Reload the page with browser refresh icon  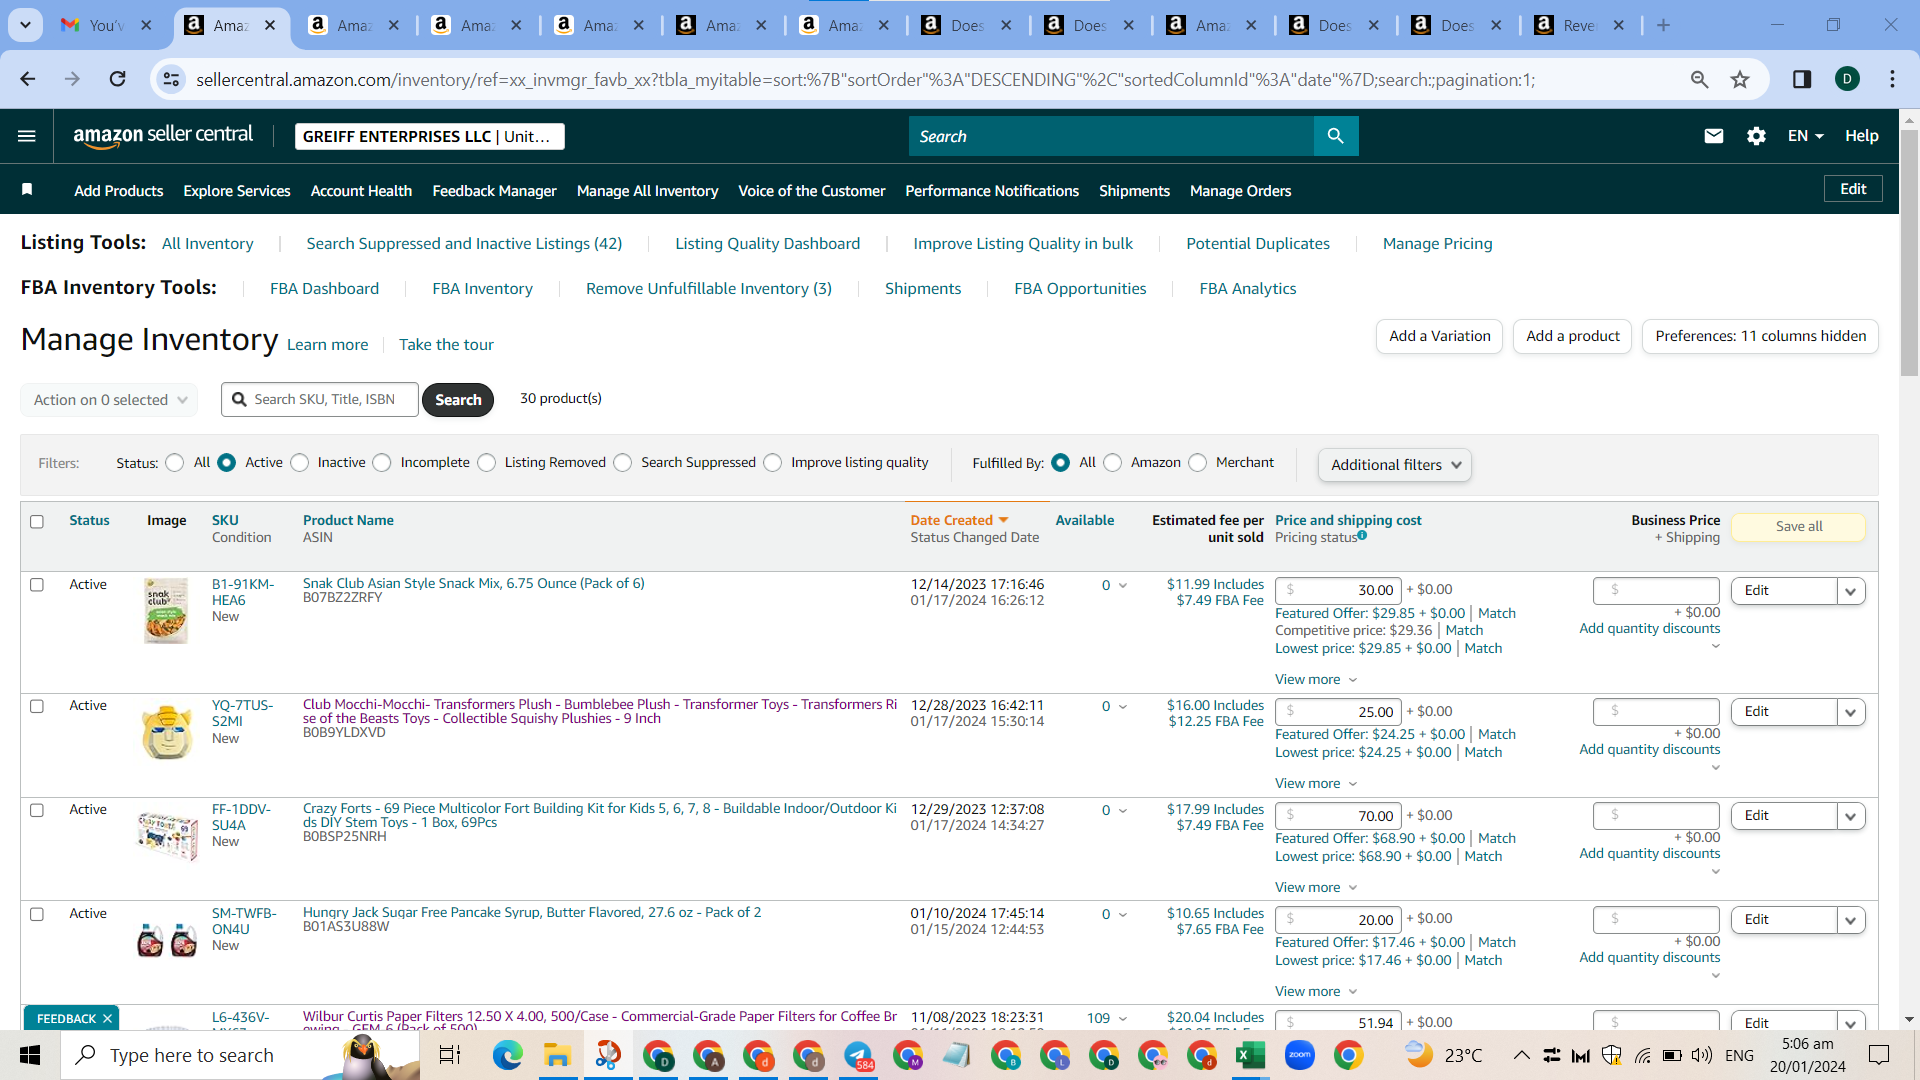[118, 79]
